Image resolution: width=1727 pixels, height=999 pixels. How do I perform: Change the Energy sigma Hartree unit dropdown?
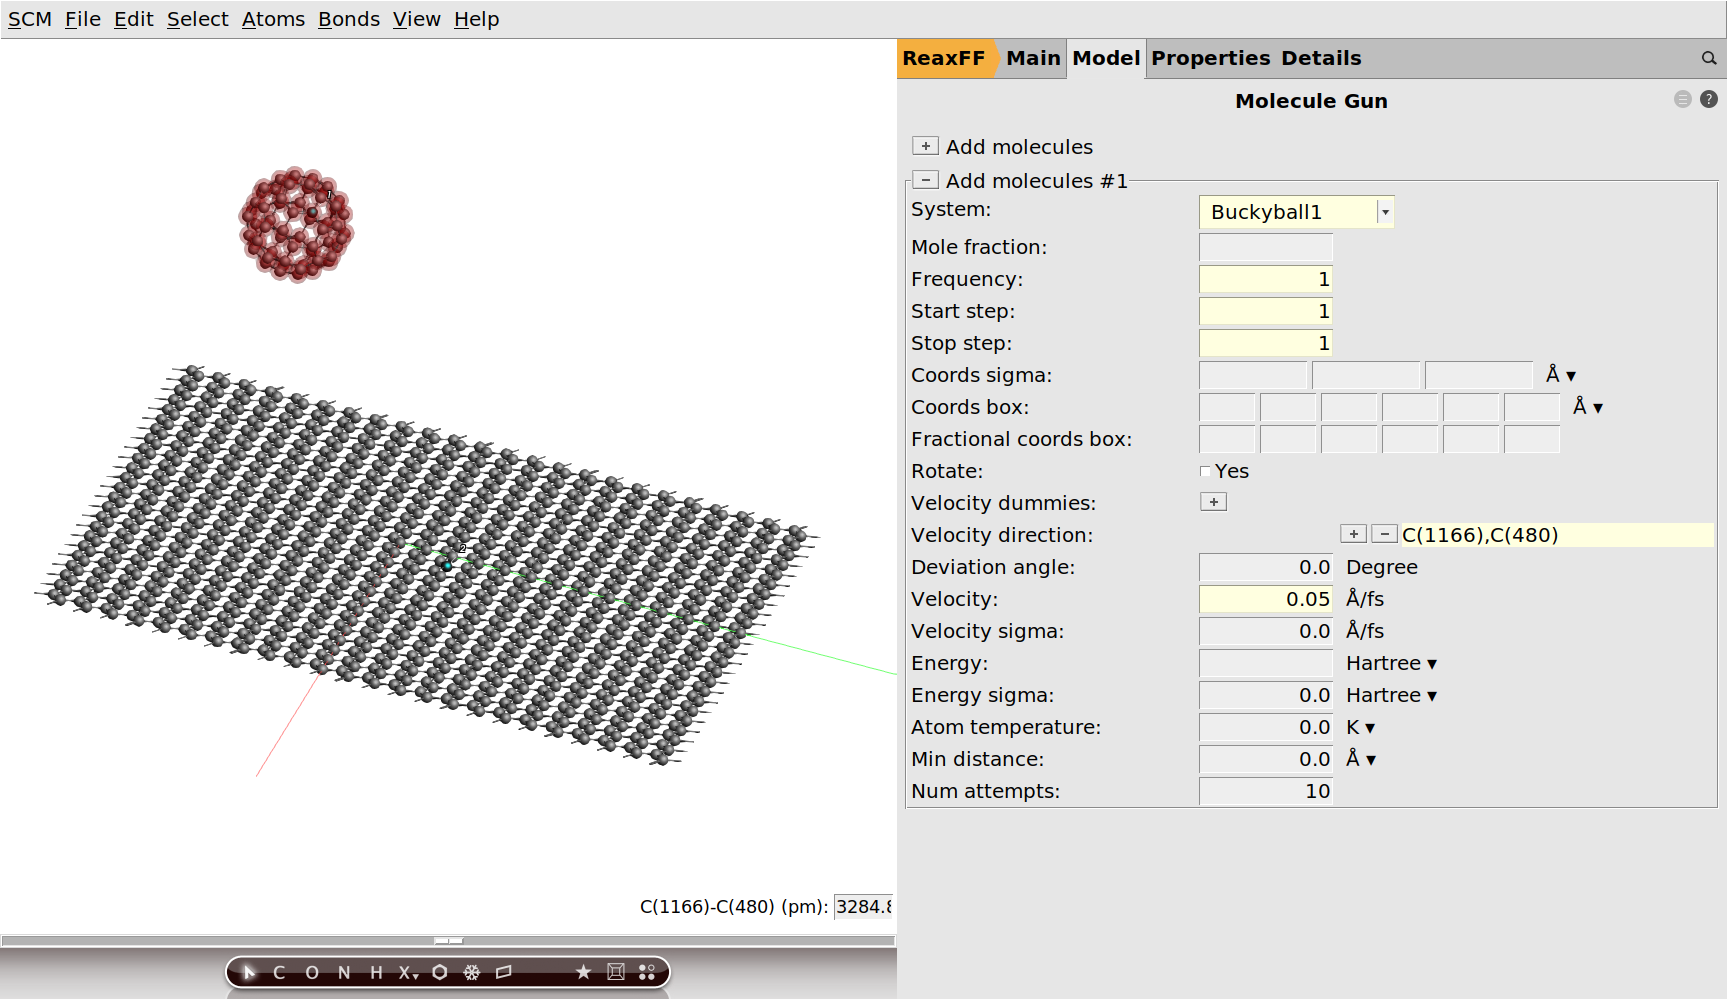point(1391,695)
